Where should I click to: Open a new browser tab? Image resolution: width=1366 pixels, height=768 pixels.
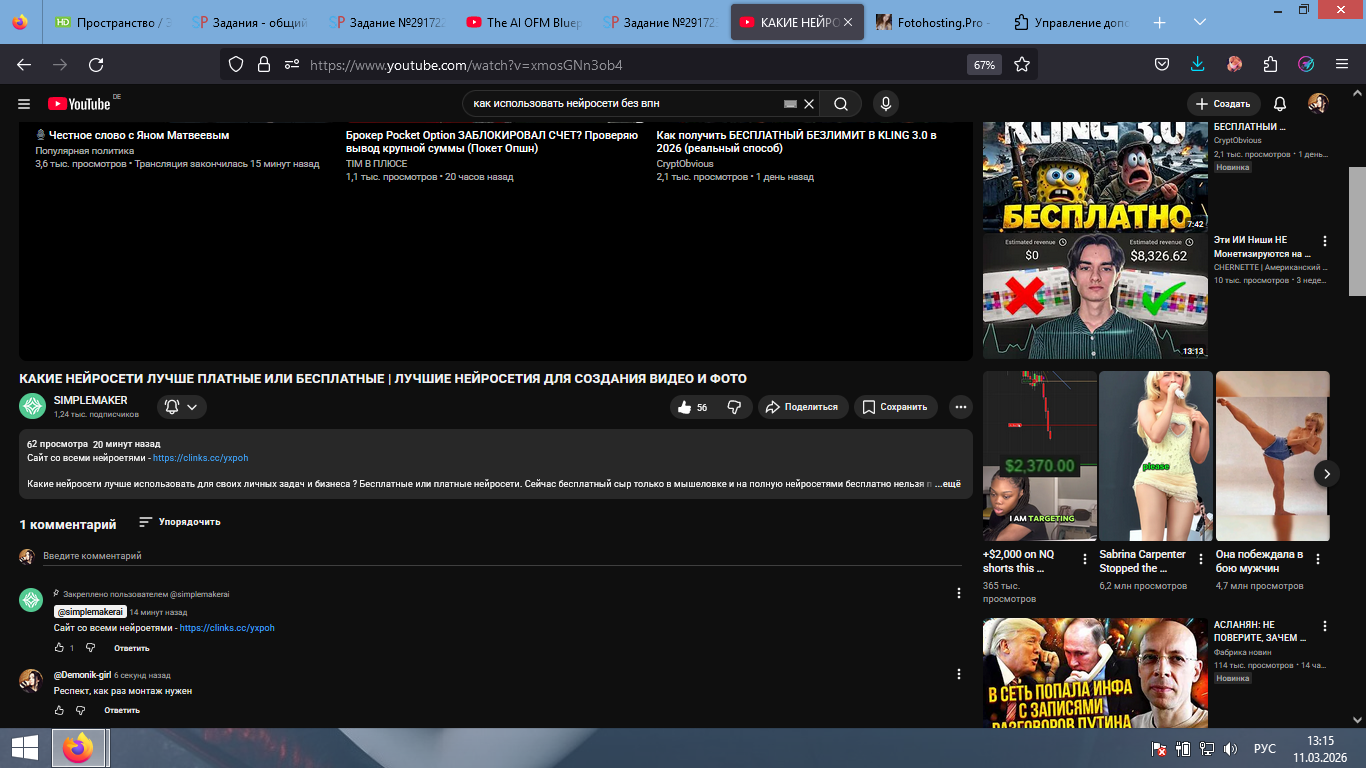tap(1160, 22)
